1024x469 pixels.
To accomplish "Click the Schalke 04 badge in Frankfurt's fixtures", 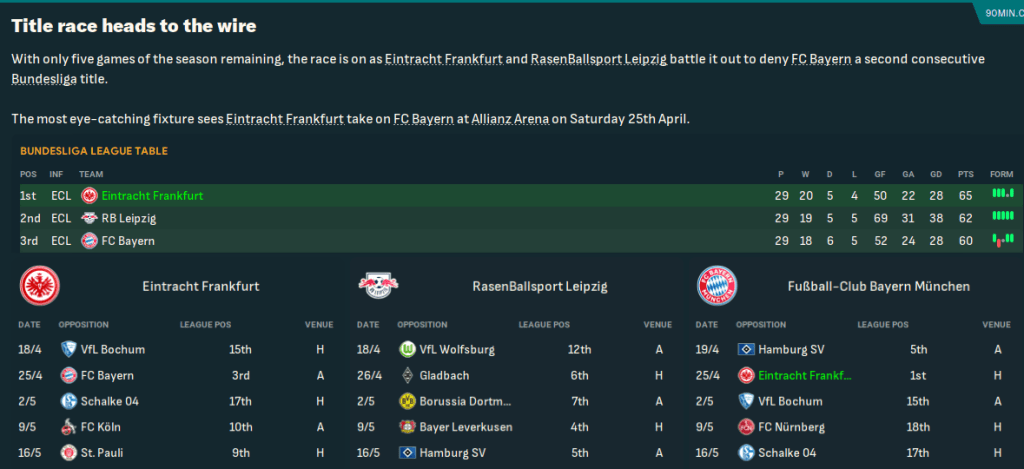I will click(x=69, y=400).
